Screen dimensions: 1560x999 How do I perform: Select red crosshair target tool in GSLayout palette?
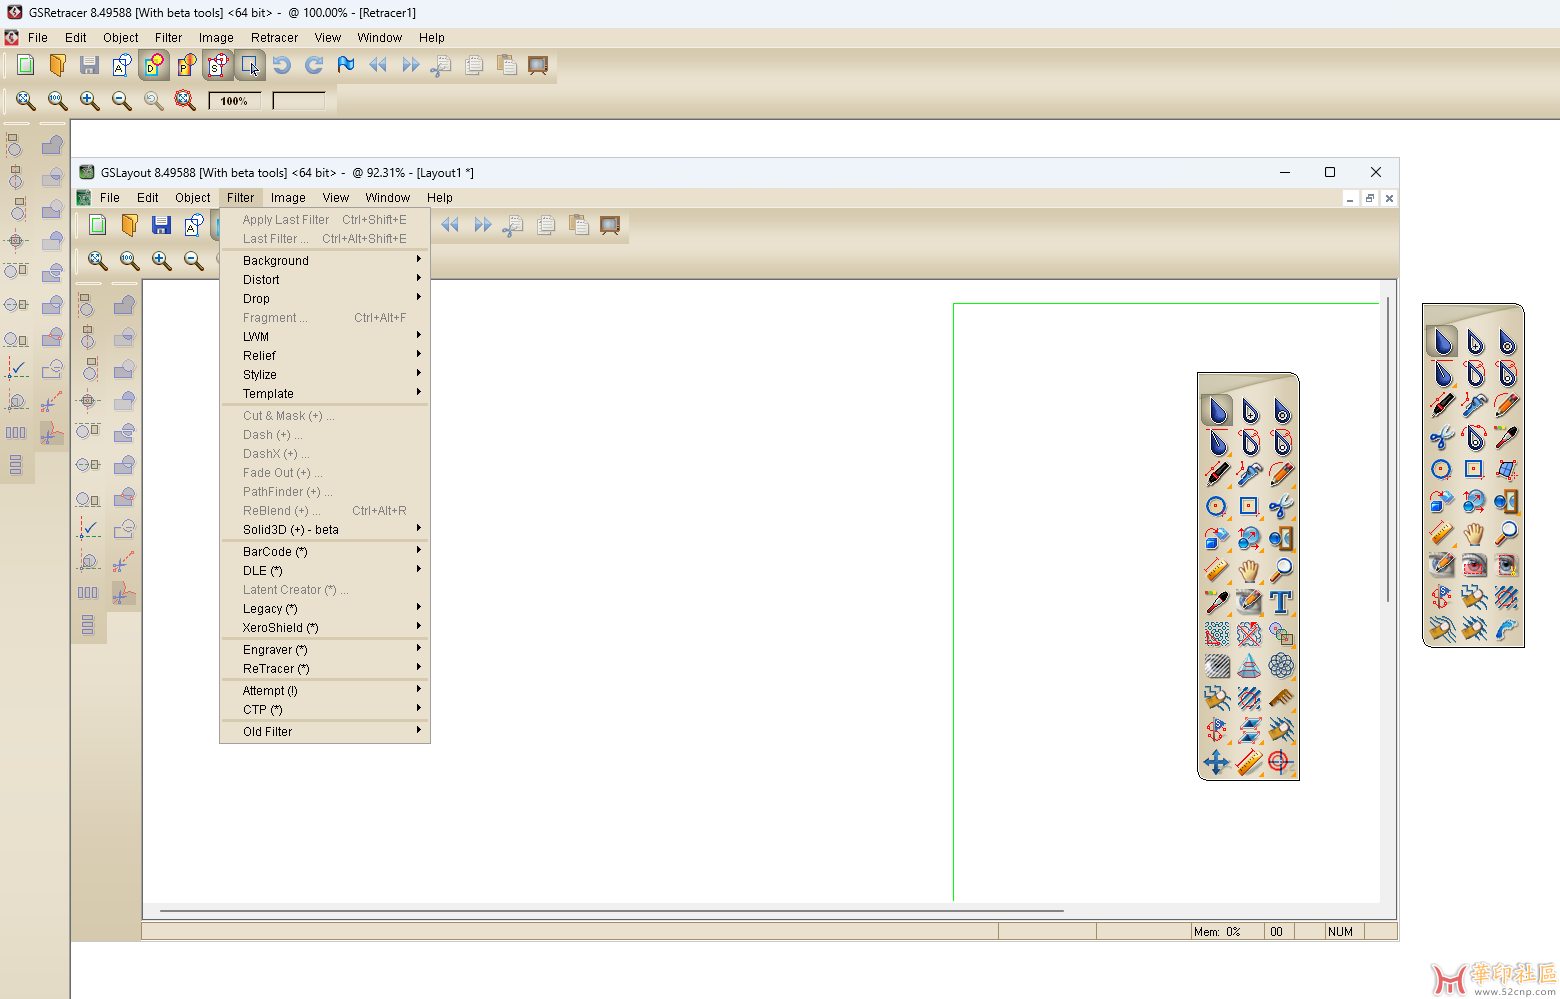point(1280,762)
